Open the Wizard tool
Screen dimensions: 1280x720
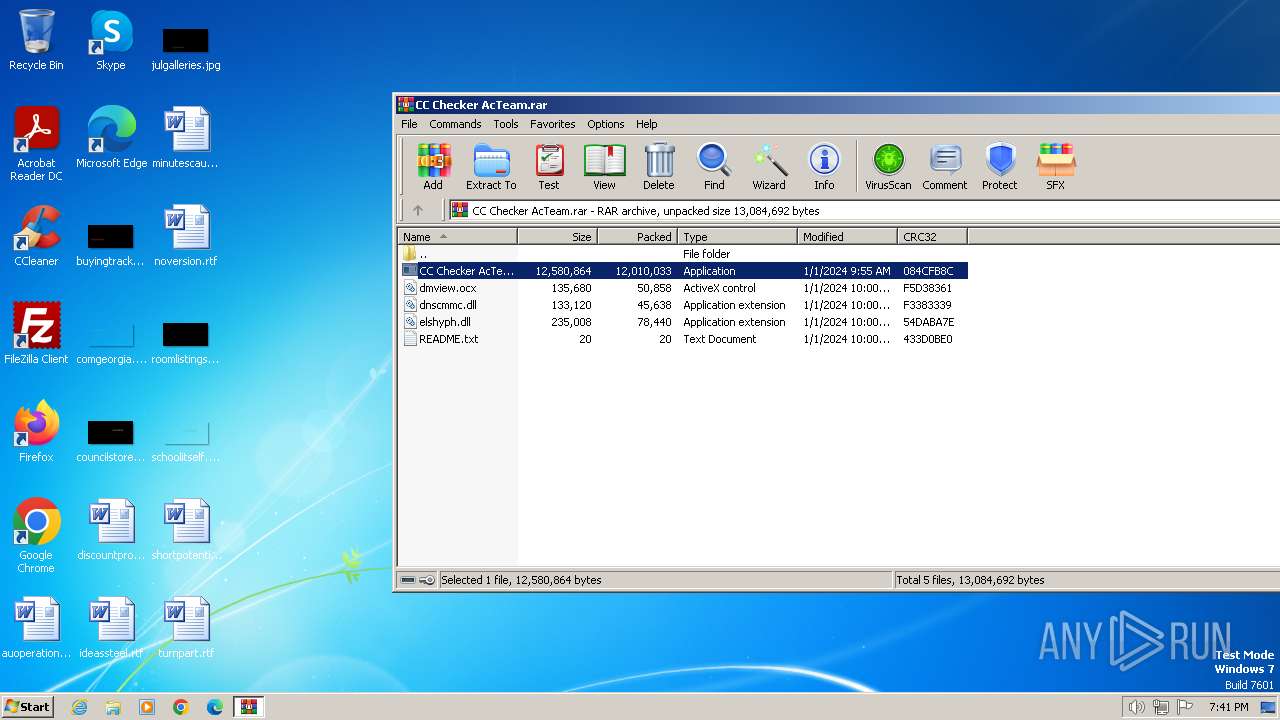pos(768,166)
